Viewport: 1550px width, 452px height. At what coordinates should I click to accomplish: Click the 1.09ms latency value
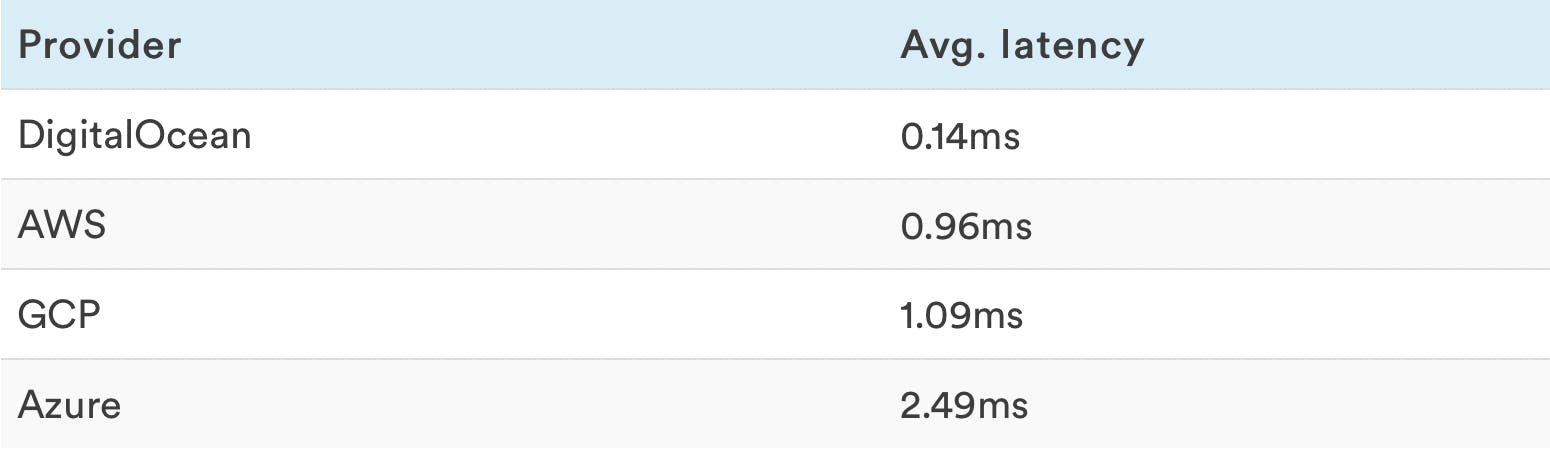[x=961, y=315]
